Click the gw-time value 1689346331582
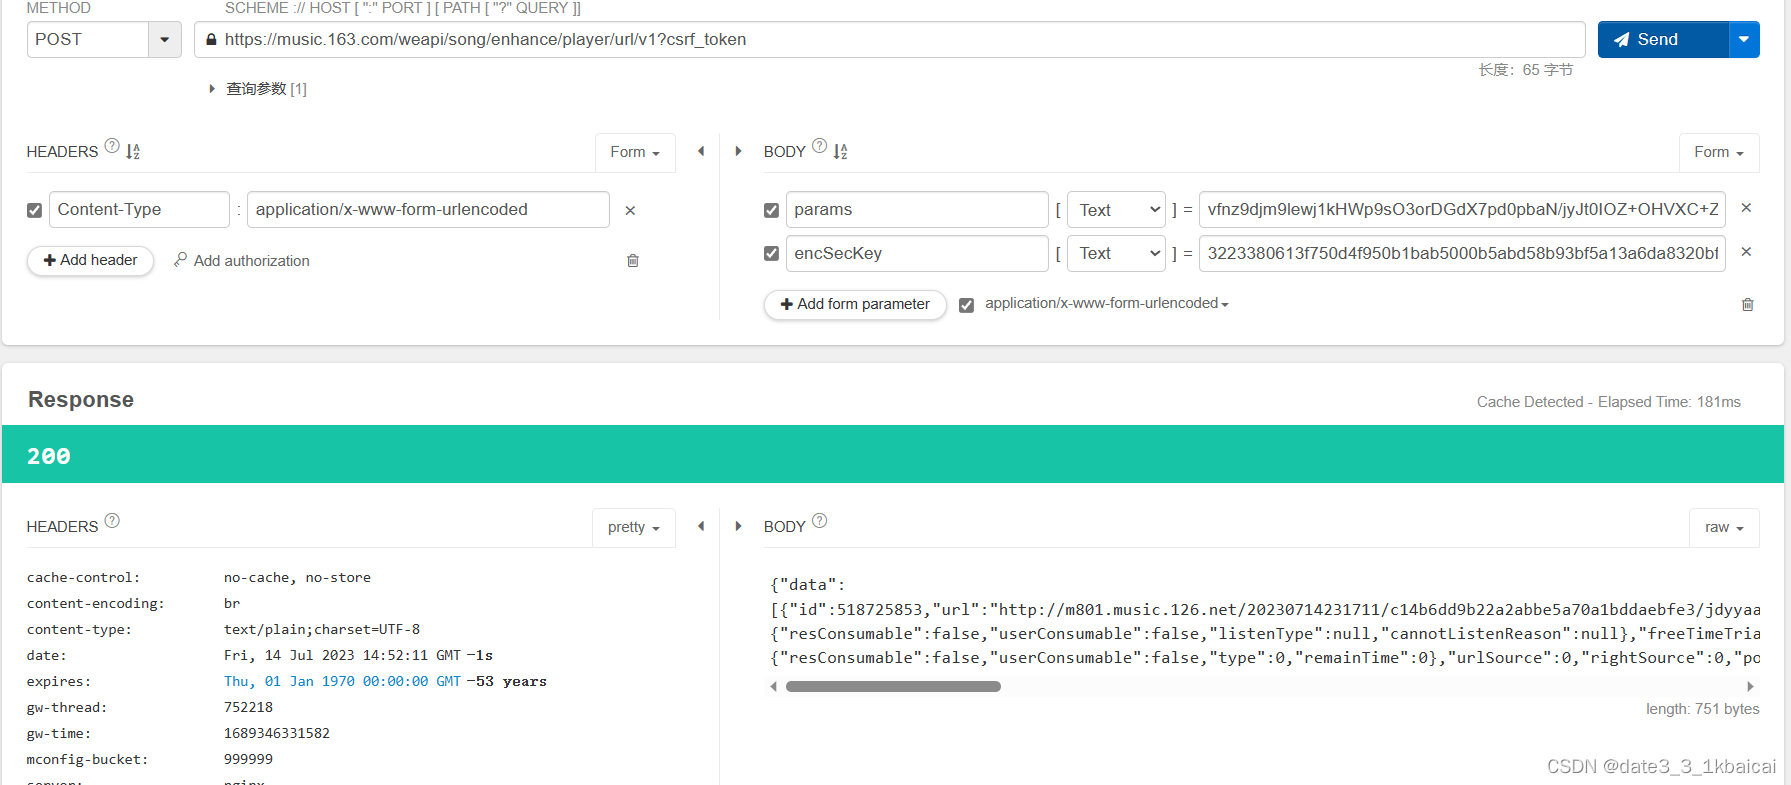Image resolution: width=1791 pixels, height=785 pixels. 277,733
